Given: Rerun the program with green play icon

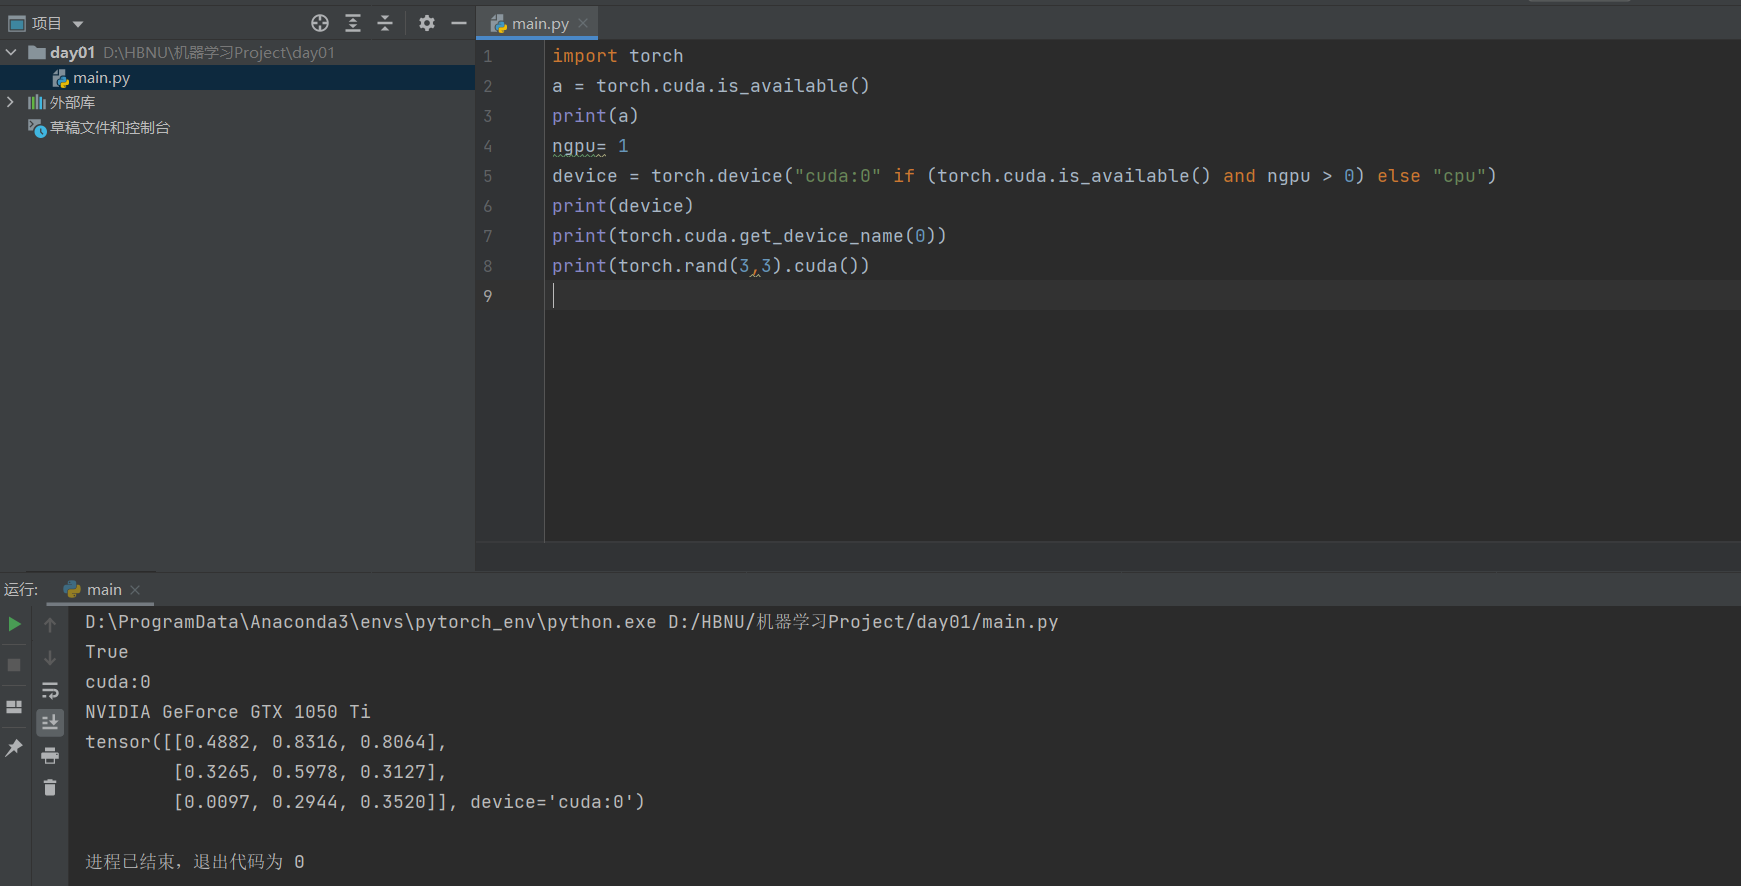Looking at the screenshot, I should pyautogui.click(x=15, y=624).
